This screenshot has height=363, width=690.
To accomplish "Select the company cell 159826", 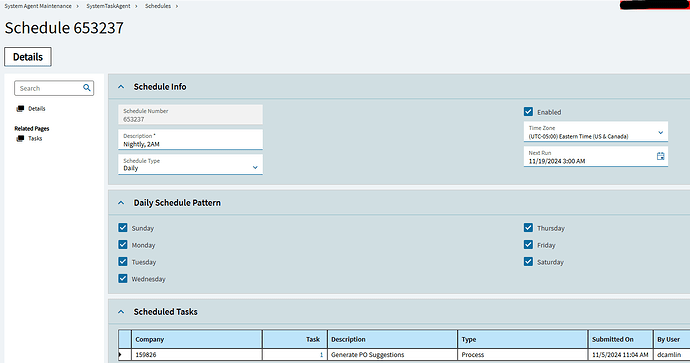I will tap(197, 355).
